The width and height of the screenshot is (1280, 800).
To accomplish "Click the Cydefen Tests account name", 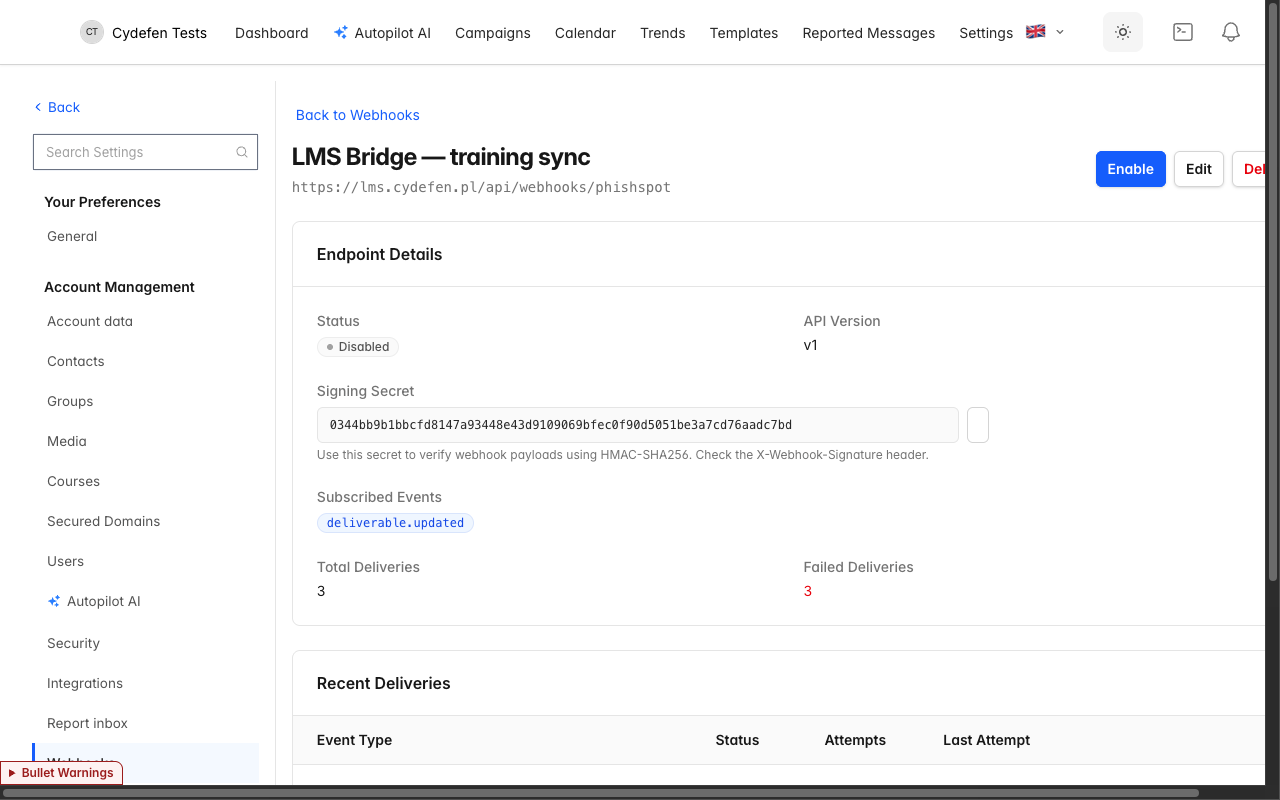I will point(160,33).
